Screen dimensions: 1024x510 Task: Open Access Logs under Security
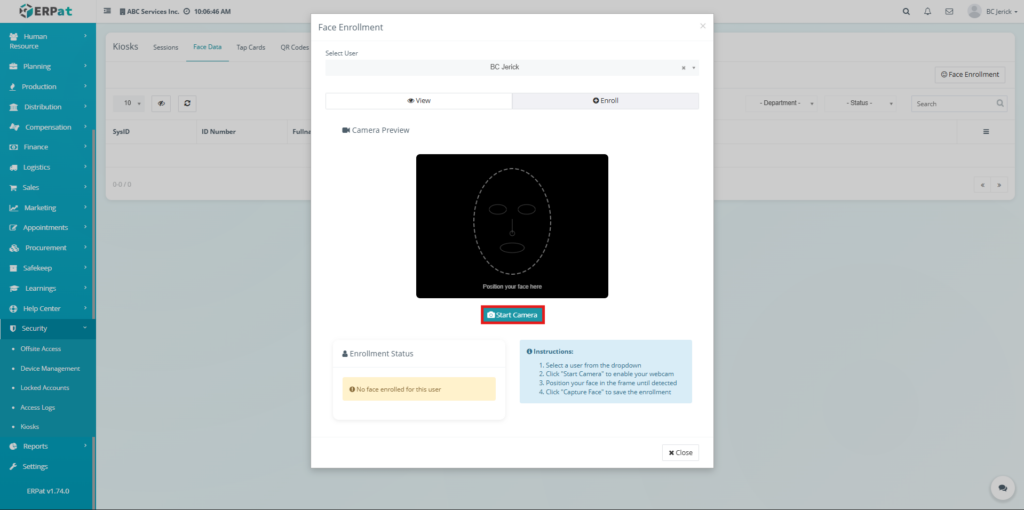38,407
